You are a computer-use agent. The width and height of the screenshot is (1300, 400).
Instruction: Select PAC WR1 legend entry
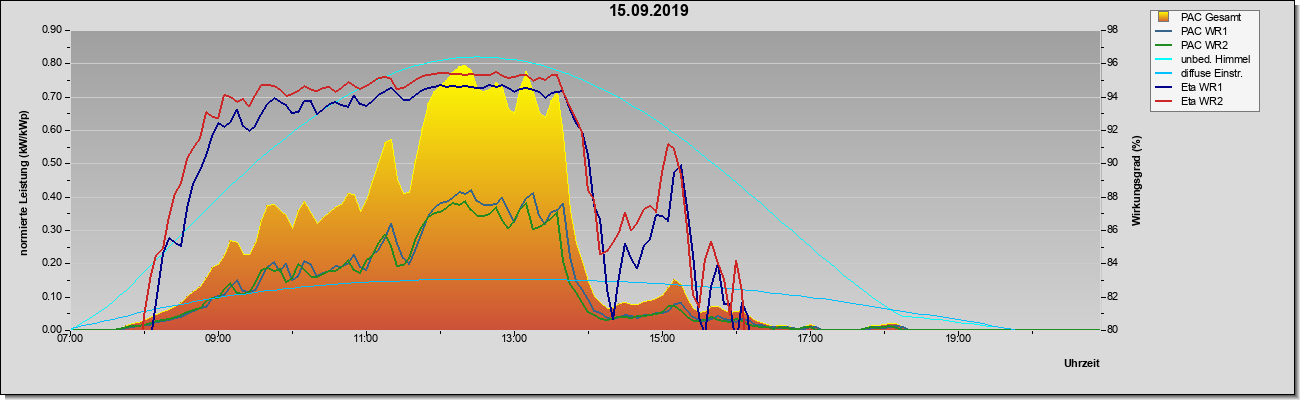tap(1203, 32)
